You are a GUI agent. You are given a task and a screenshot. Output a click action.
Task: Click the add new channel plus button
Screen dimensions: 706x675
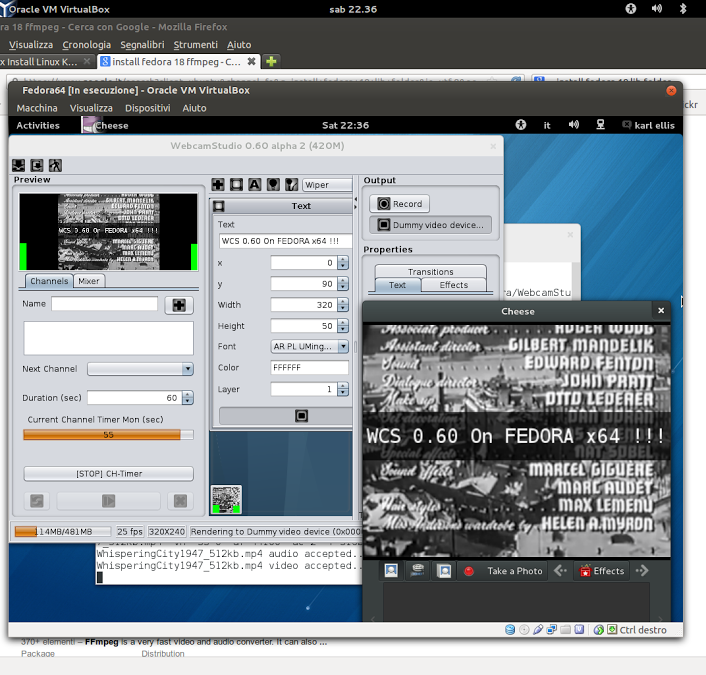pyautogui.click(x=179, y=305)
